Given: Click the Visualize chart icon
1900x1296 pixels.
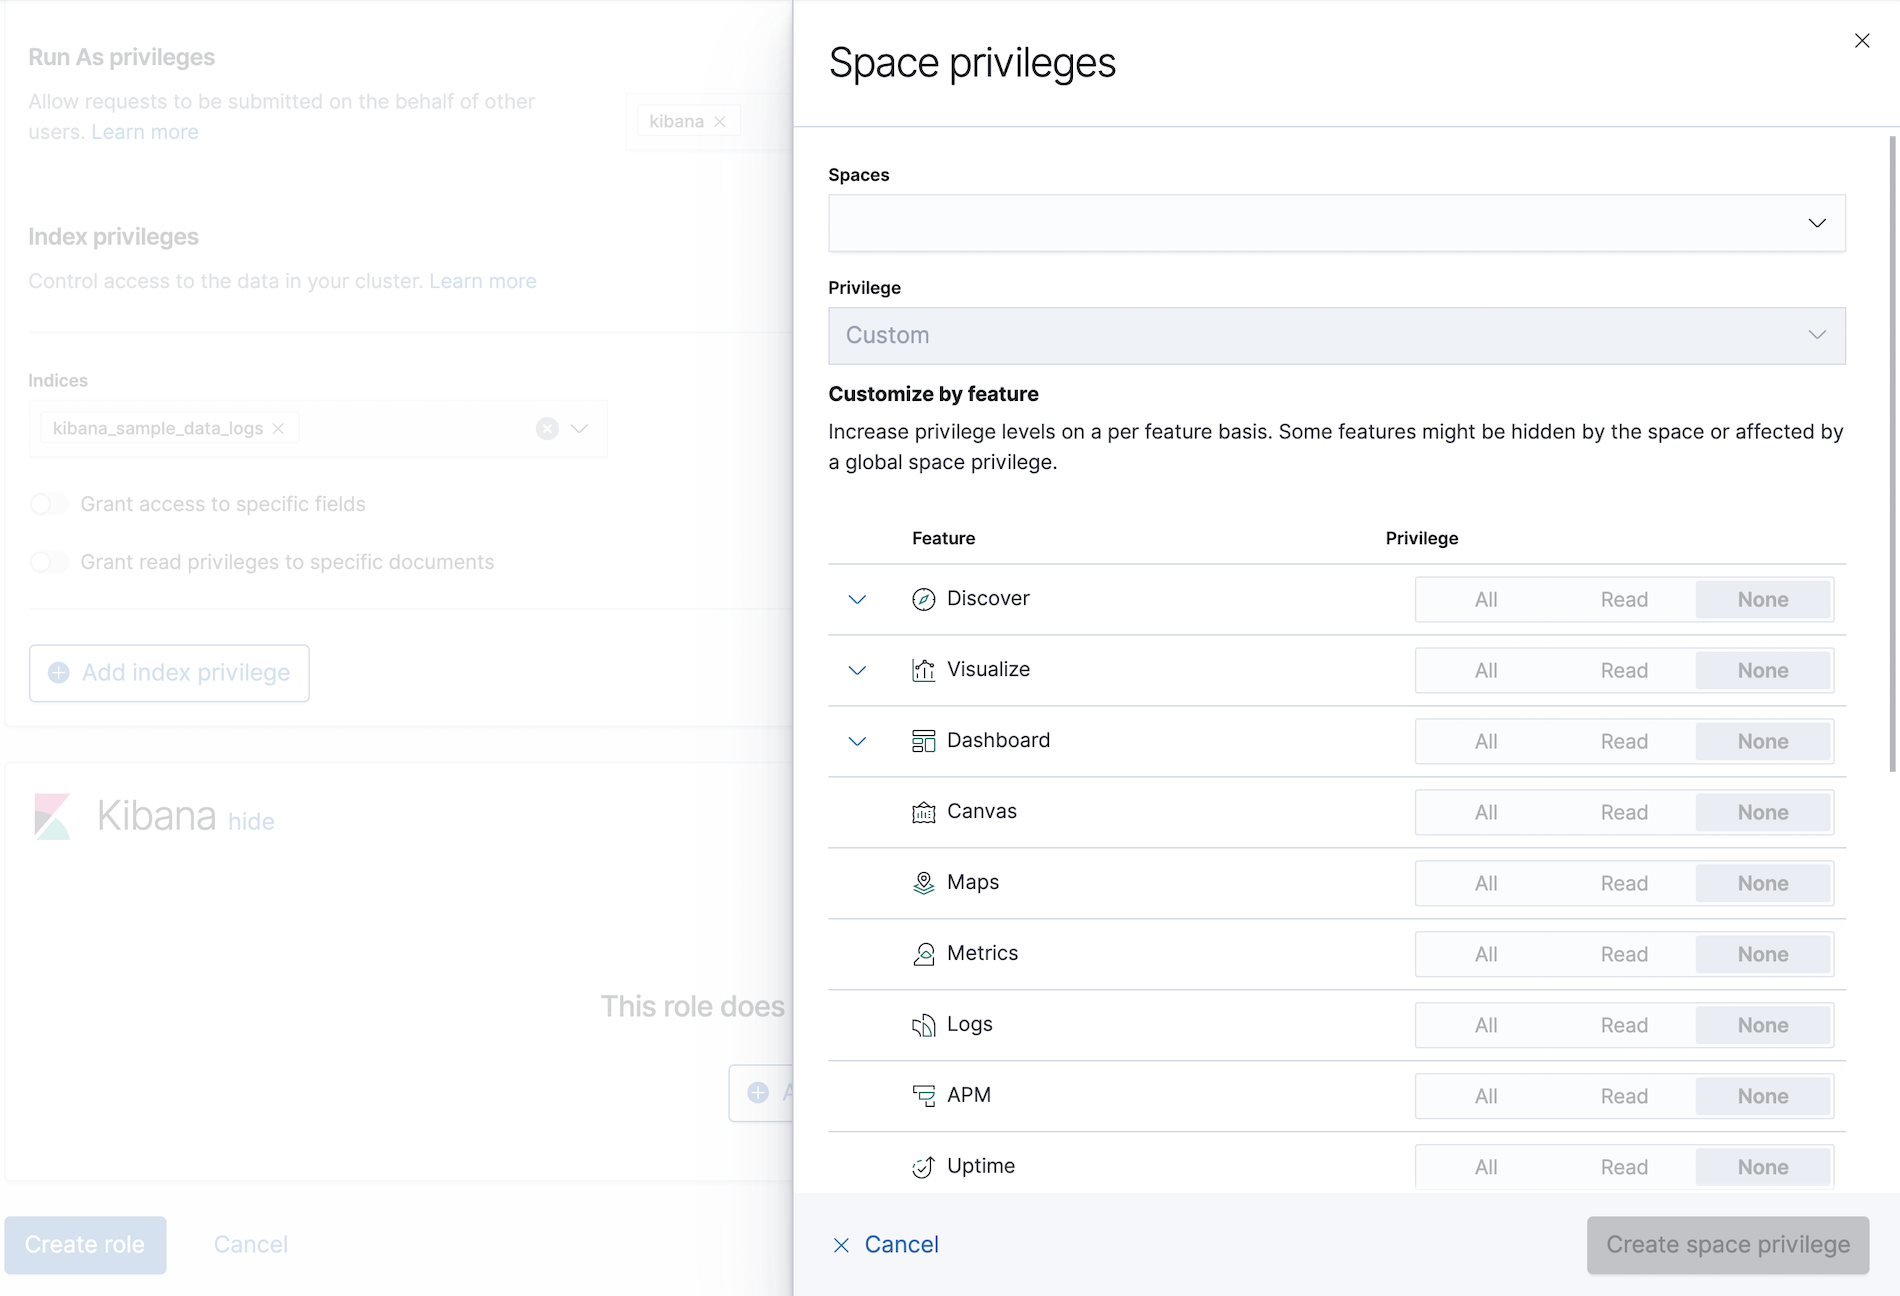Looking at the screenshot, I should point(923,670).
